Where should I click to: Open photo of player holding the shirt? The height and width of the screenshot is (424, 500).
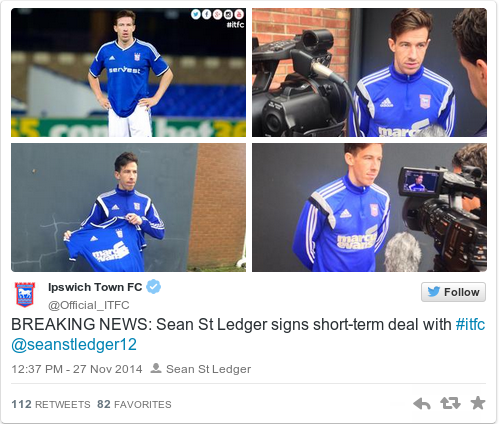[x=129, y=207]
